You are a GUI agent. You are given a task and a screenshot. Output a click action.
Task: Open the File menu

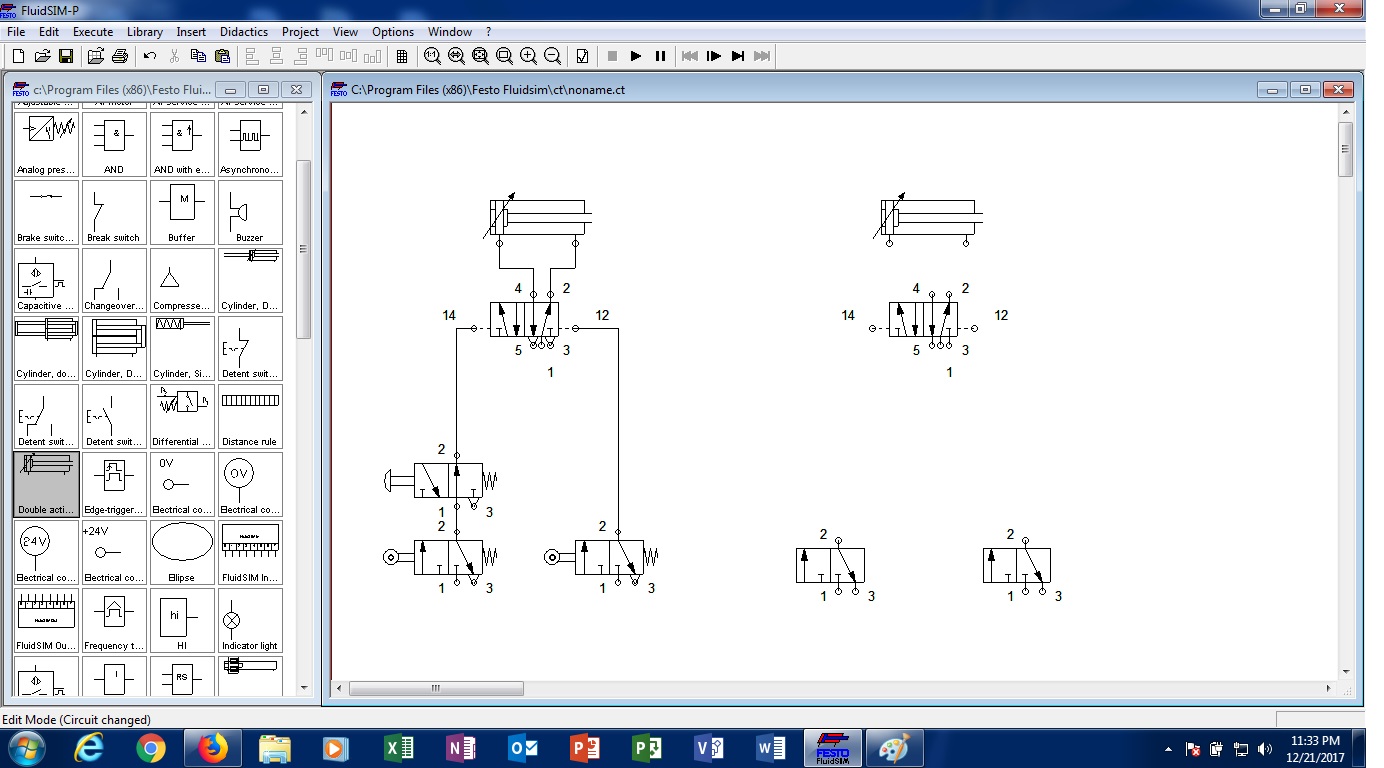coord(16,32)
